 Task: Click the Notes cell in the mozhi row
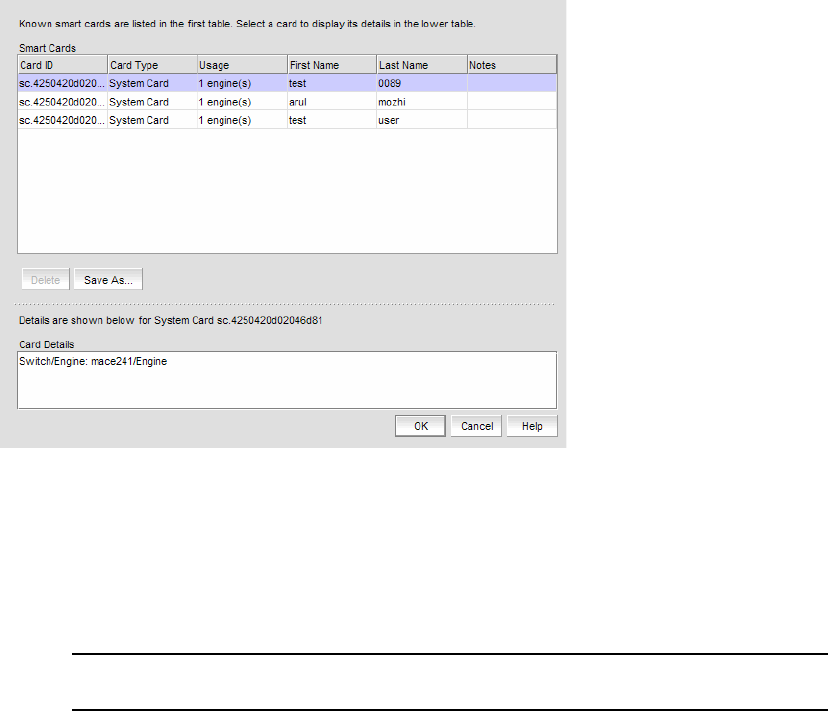coord(511,102)
